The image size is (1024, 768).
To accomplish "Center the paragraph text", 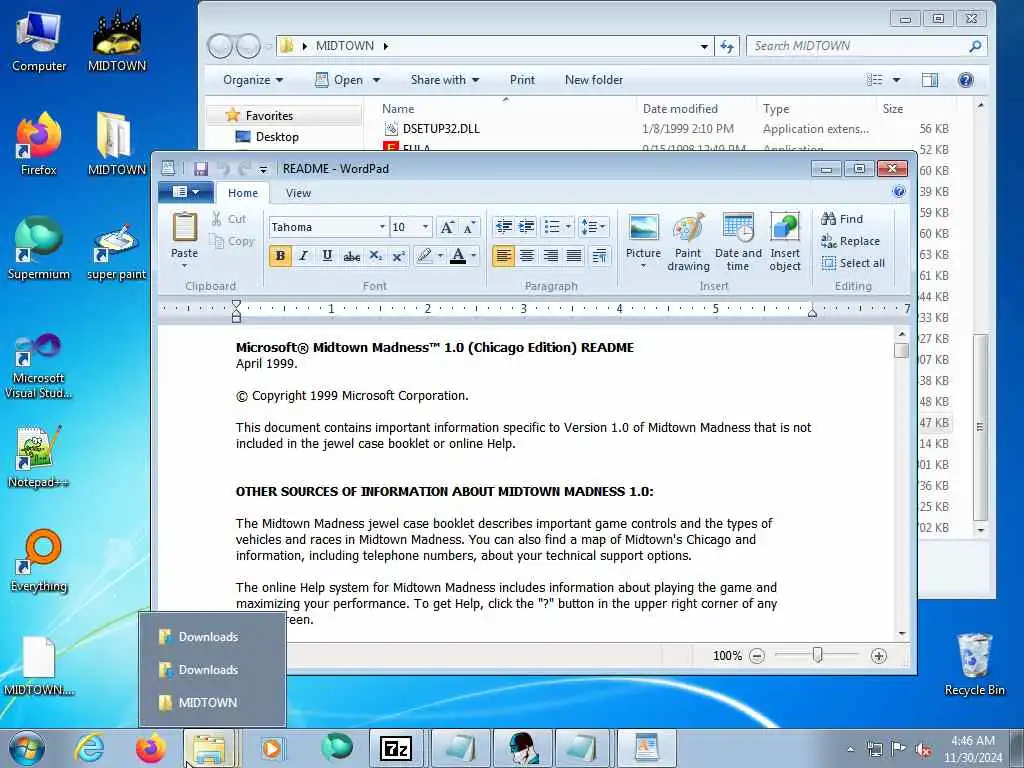I will (526, 256).
